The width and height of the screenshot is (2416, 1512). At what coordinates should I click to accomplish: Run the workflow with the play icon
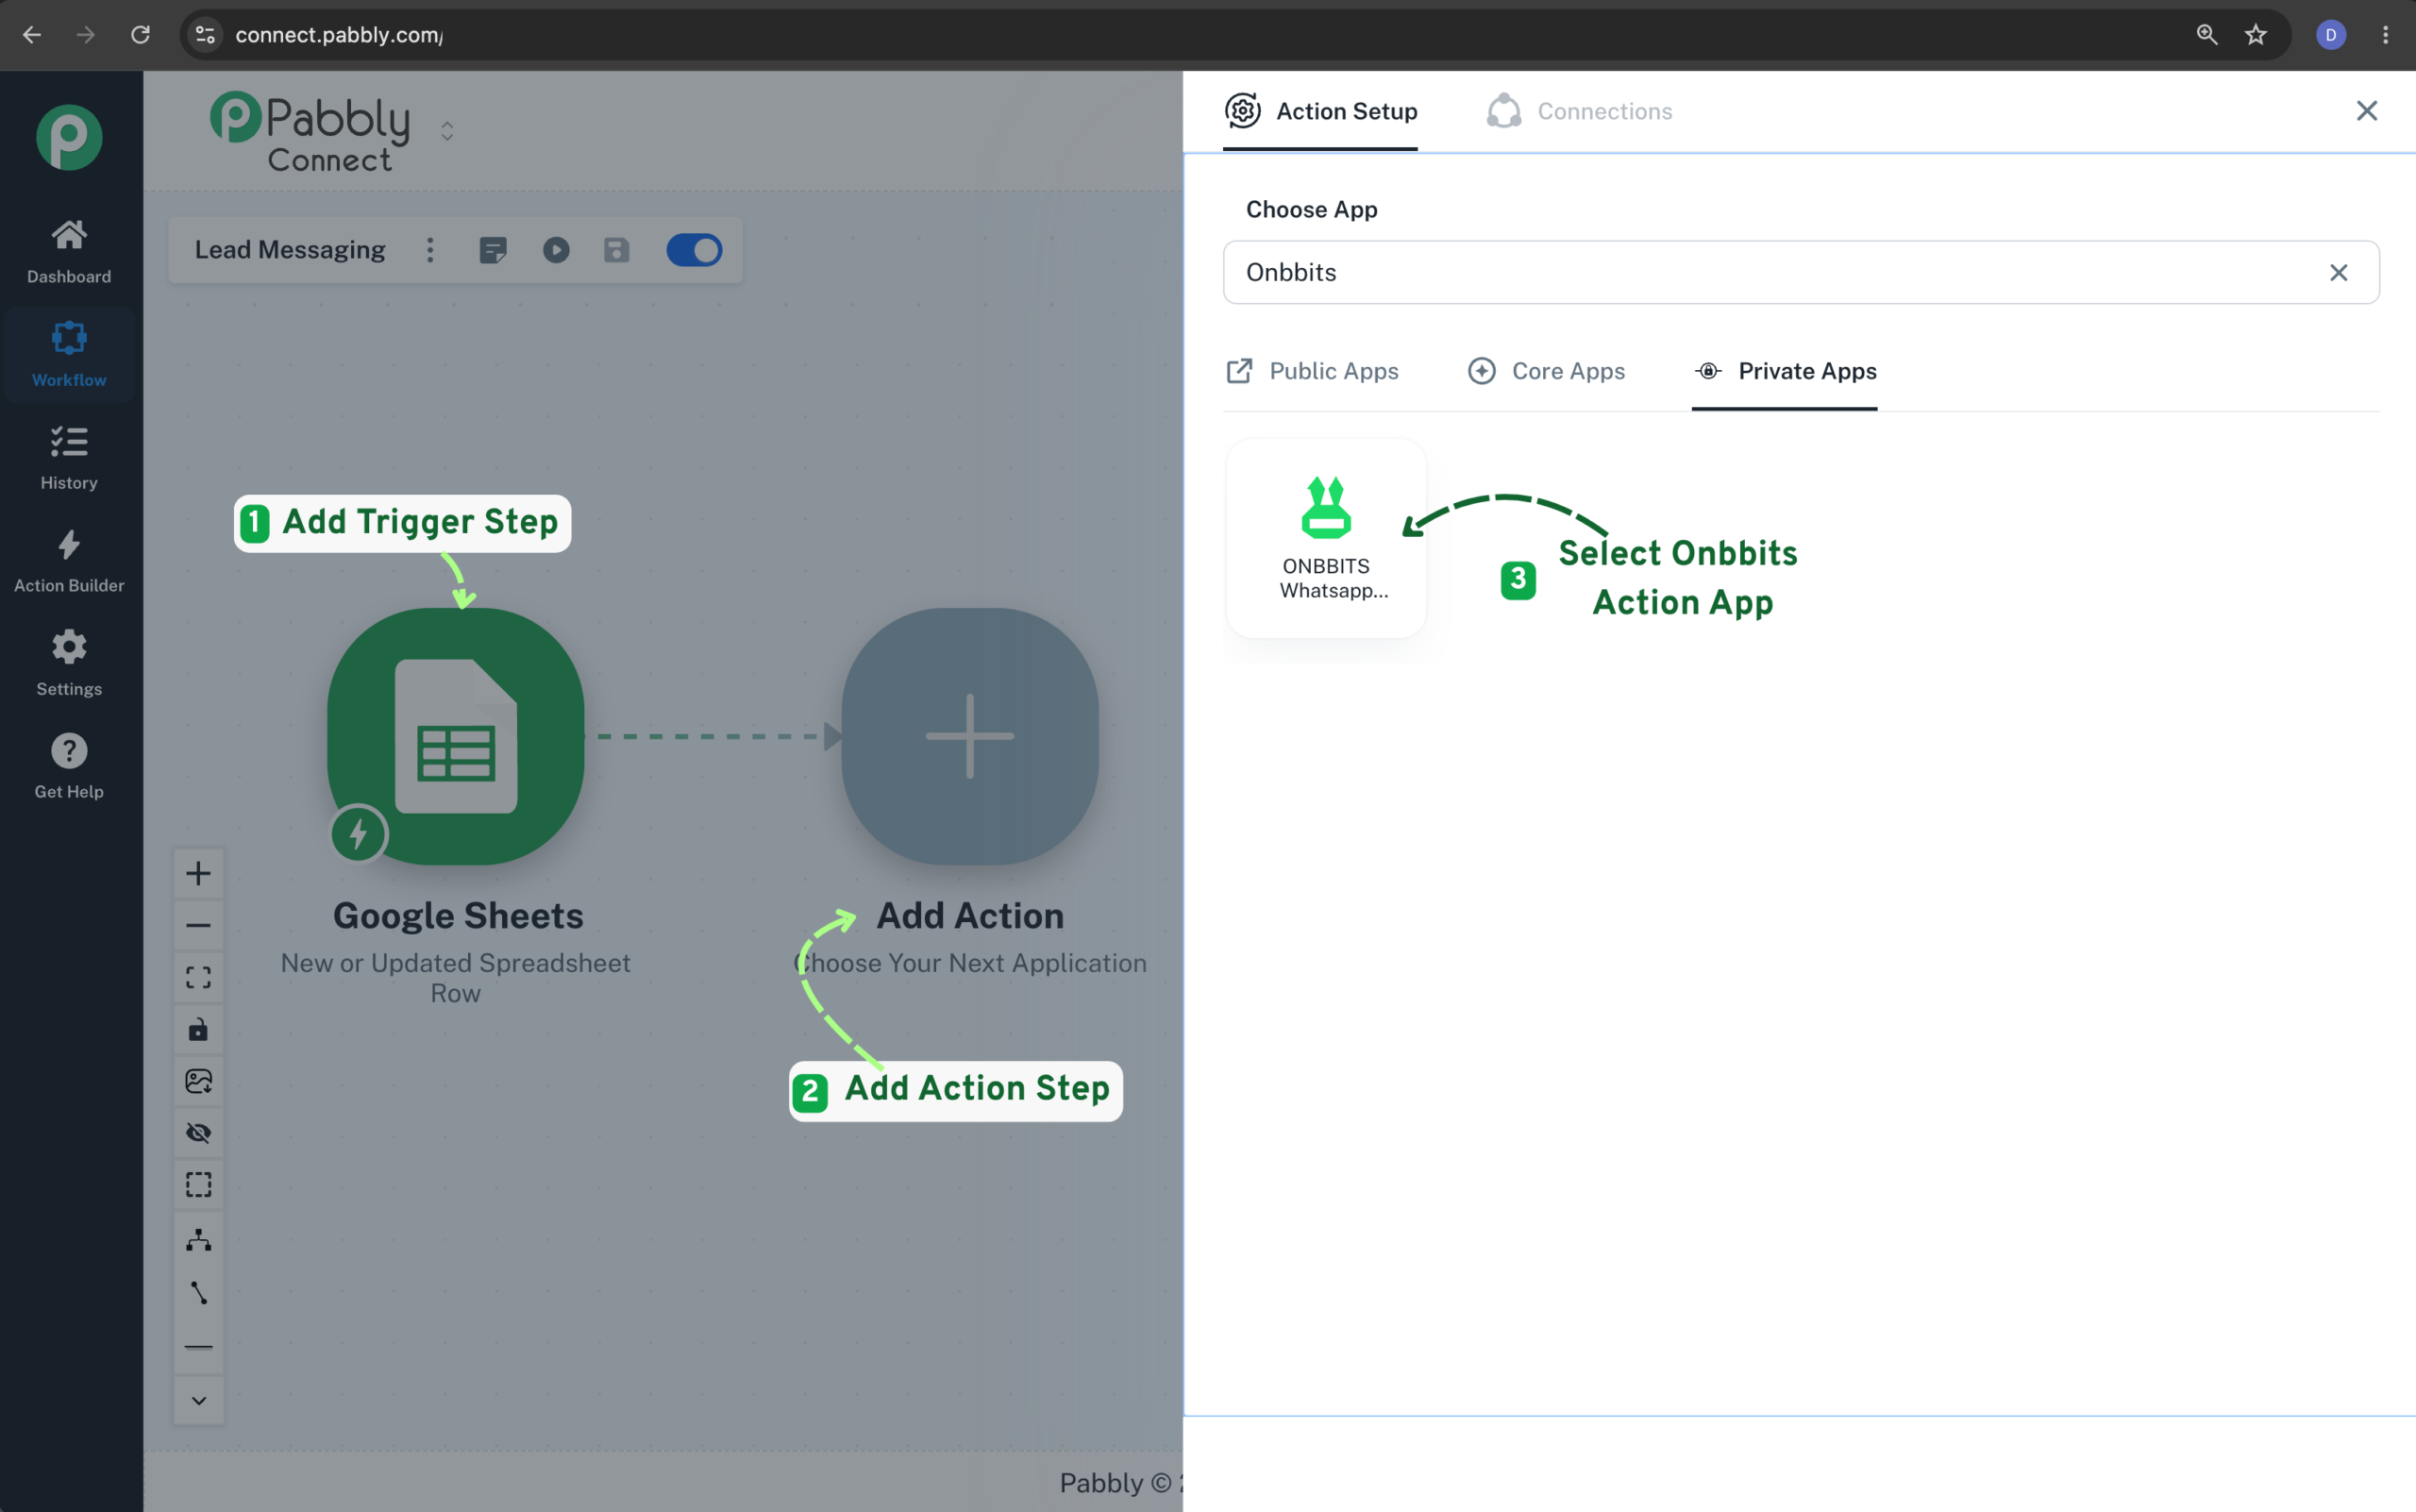[x=557, y=250]
